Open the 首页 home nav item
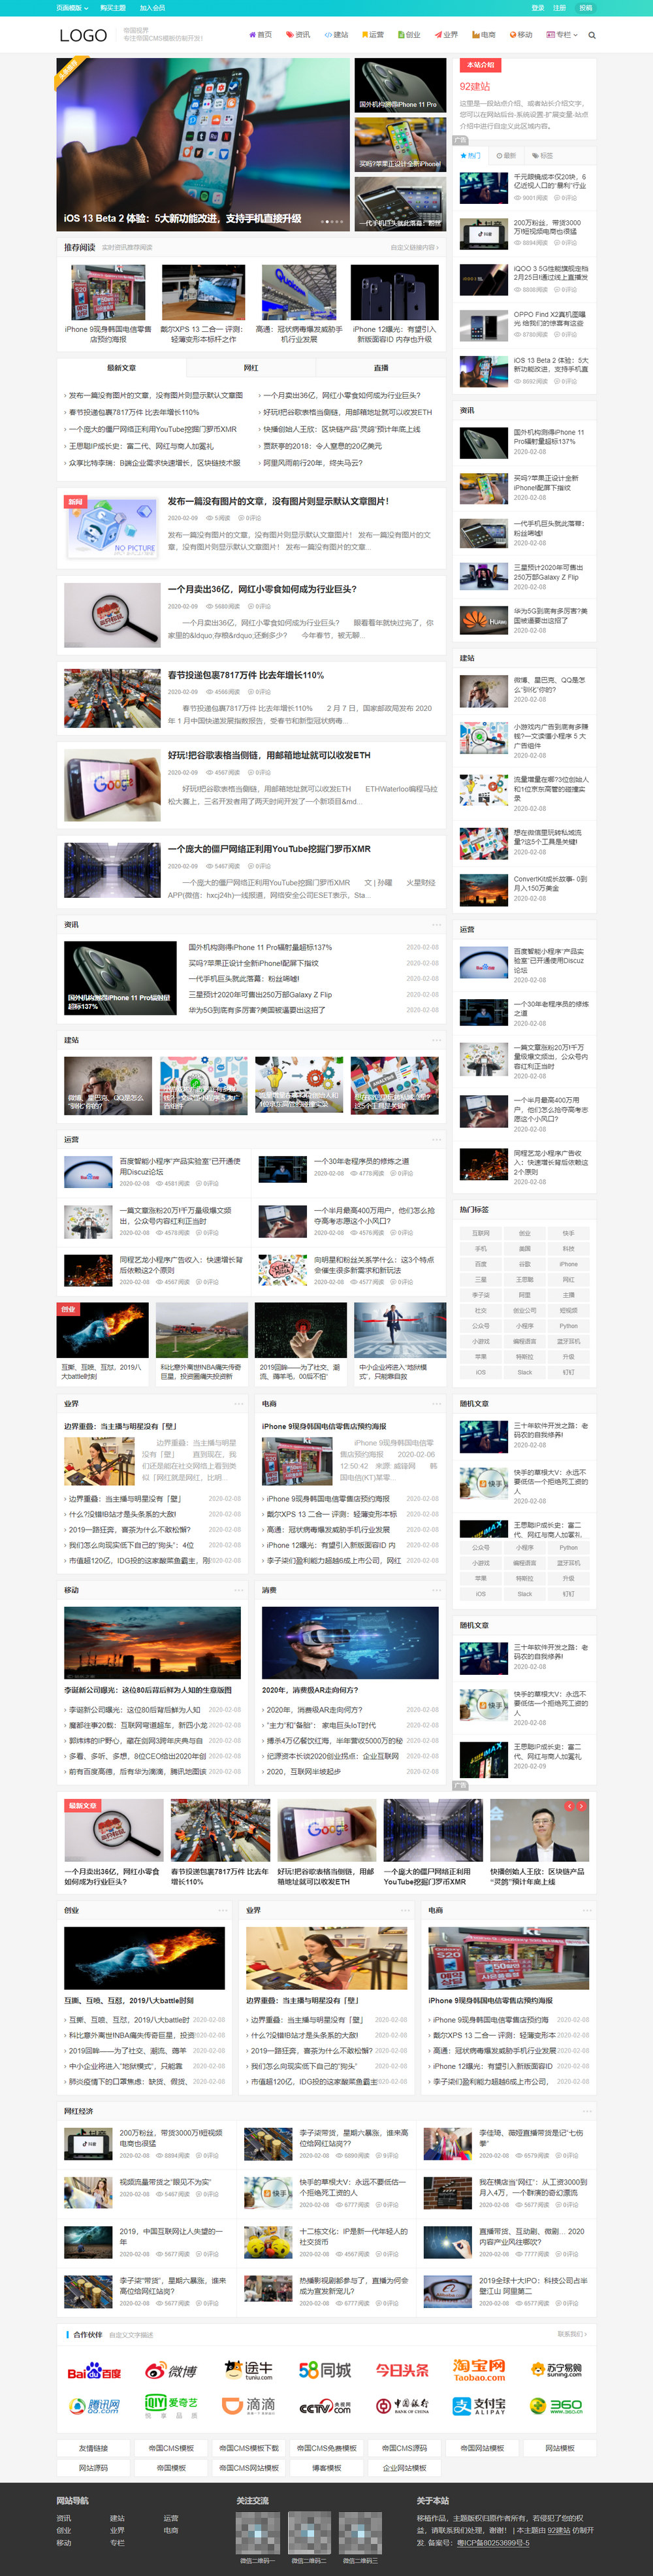The width and height of the screenshot is (653, 2576). coord(260,35)
